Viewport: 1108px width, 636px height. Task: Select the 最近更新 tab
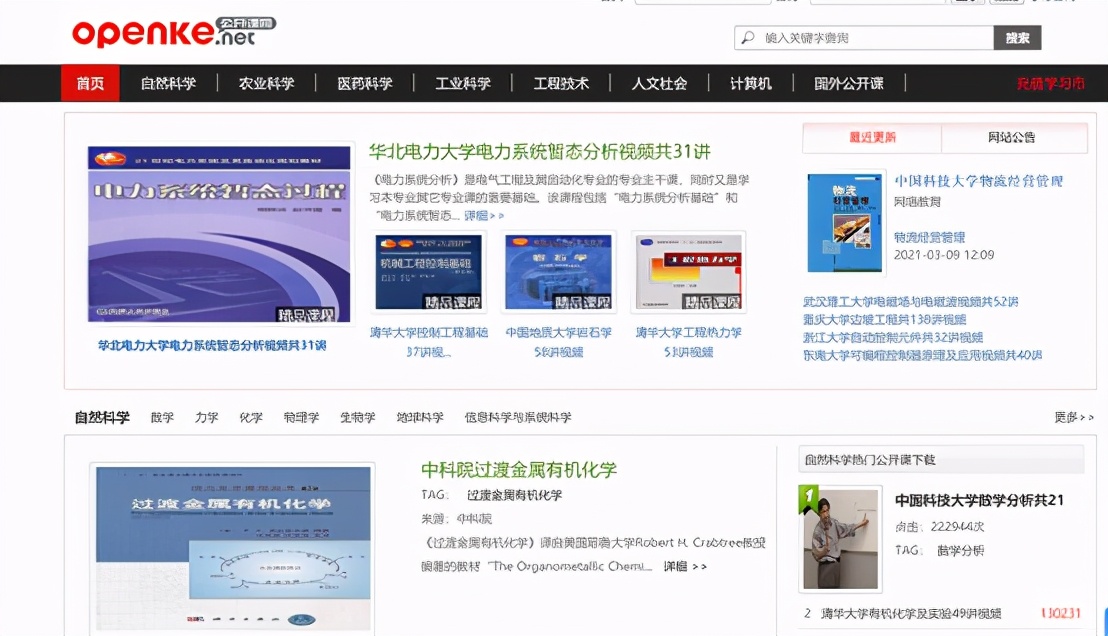pyautogui.click(x=872, y=137)
